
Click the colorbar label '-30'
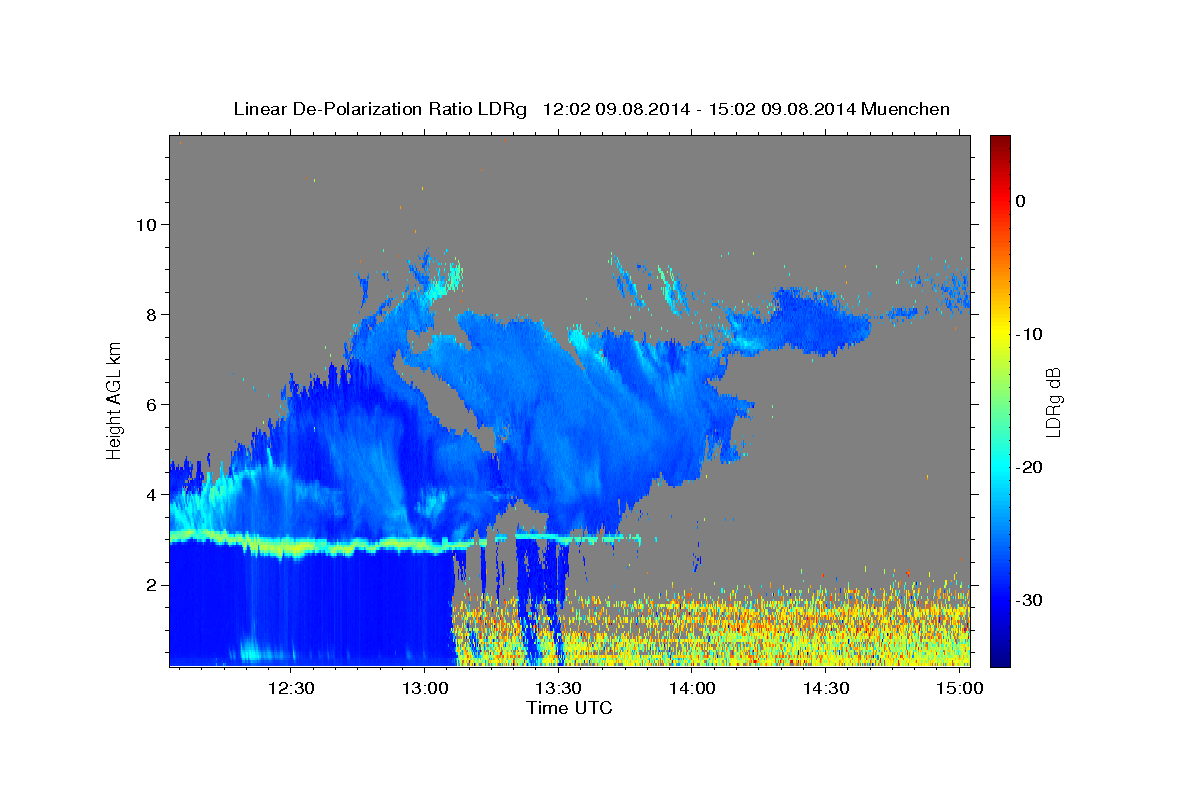(x=1029, y=600)
